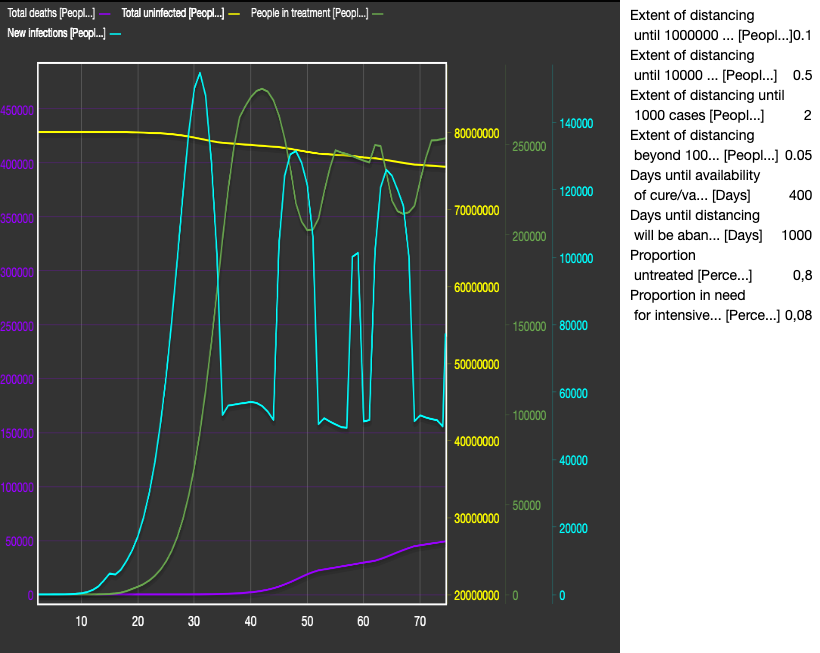Click the 50000 purple axis label

pos(19,541)
